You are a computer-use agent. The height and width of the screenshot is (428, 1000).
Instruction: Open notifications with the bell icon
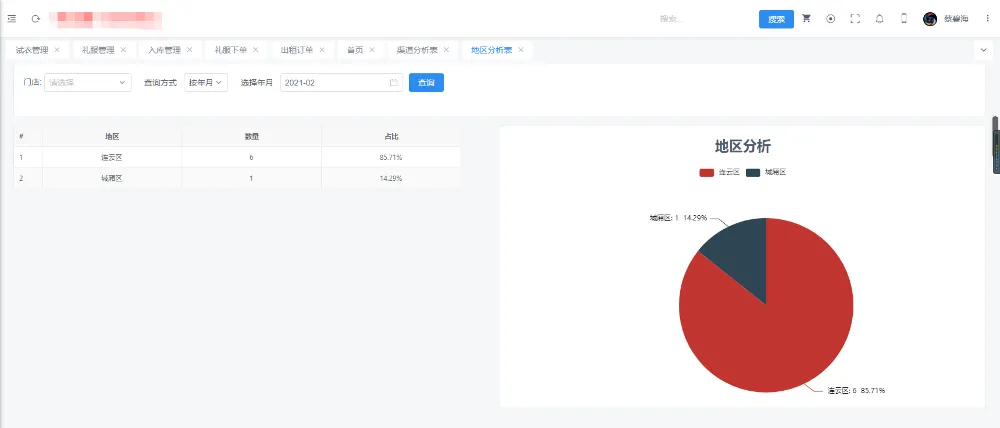(879, 19)
